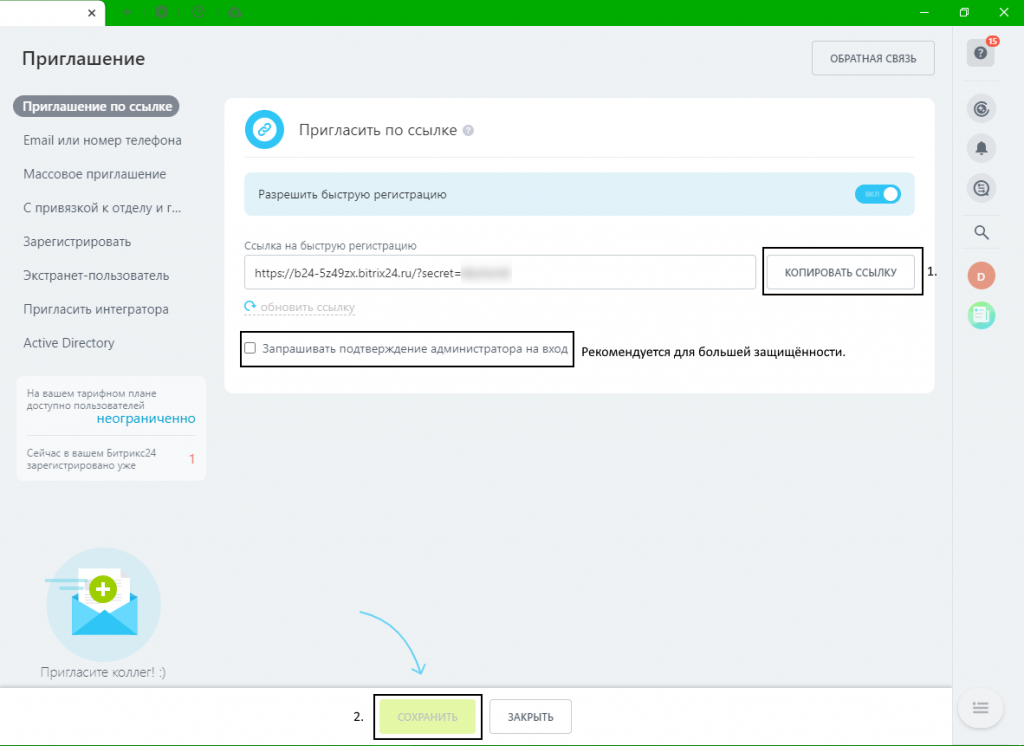Open help icon with 15 badge
Screen dimensions: 1024x746
[980, 53]
